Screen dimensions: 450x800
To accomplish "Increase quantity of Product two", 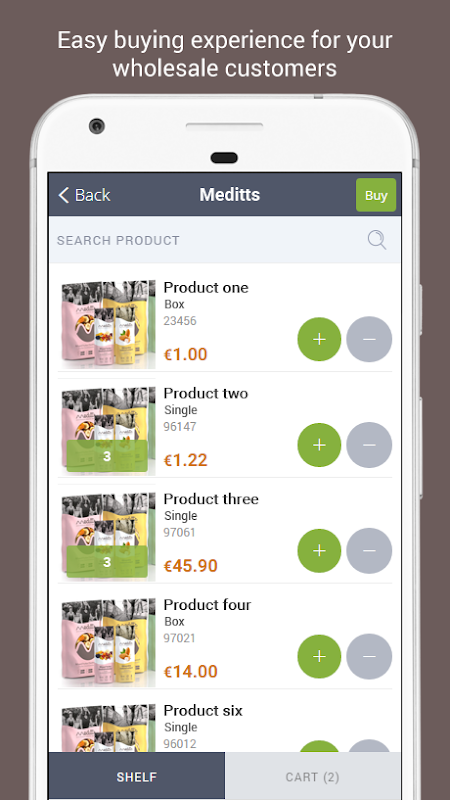I will point(319,445).
